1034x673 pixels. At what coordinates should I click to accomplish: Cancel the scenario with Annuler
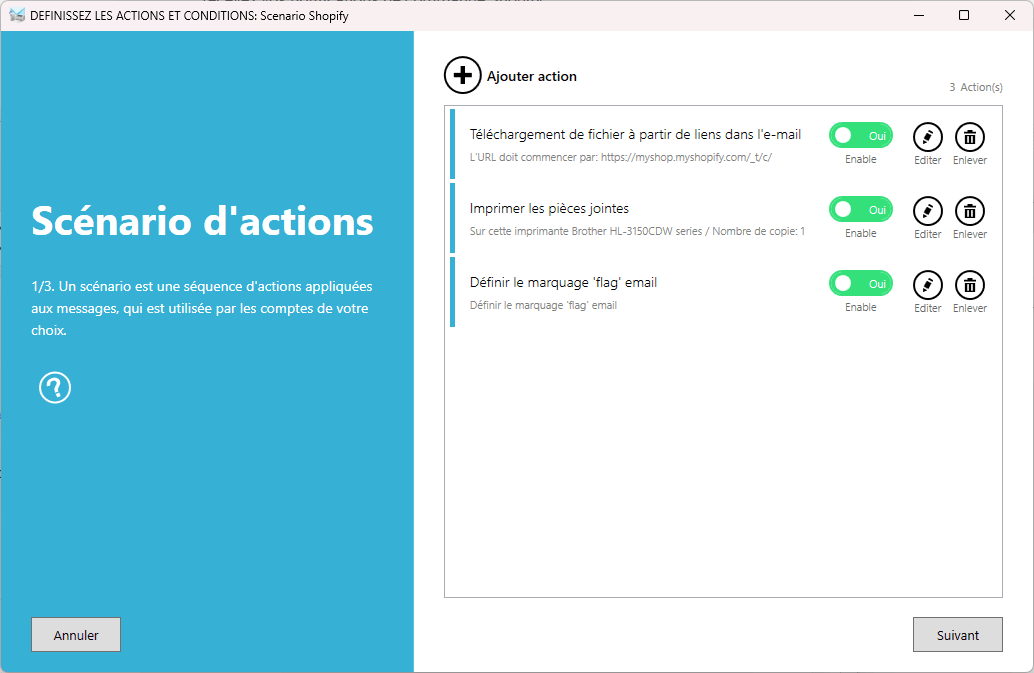pos(76,634)
